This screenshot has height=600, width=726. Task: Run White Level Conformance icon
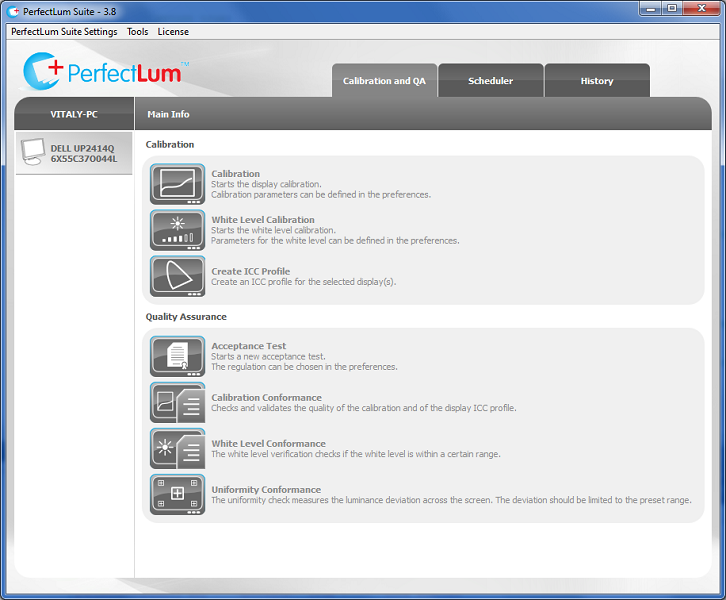[x=177, y=449]
